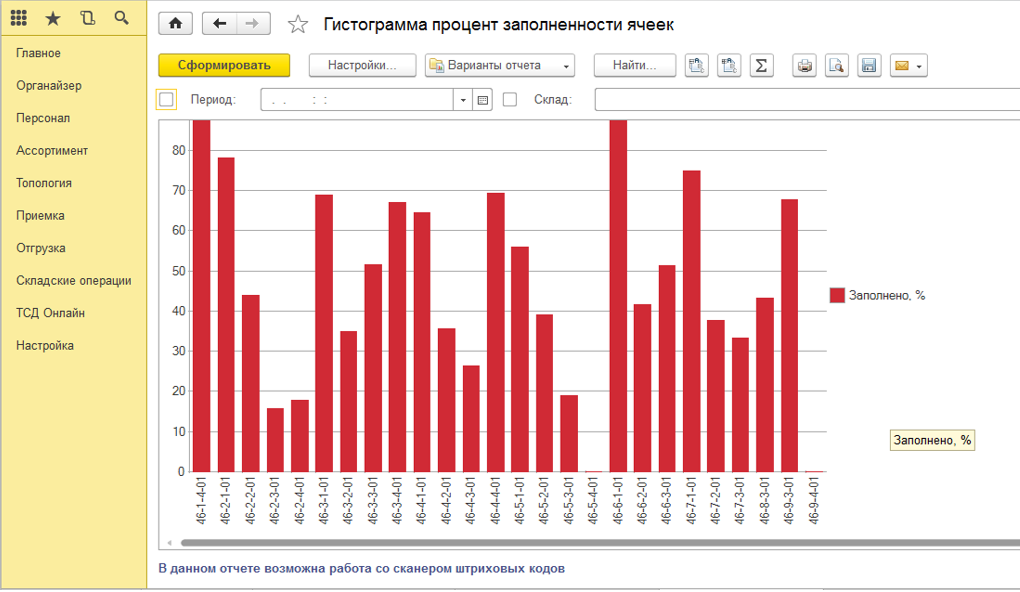
Task: Click the home page icon
Action: [176, 24]
